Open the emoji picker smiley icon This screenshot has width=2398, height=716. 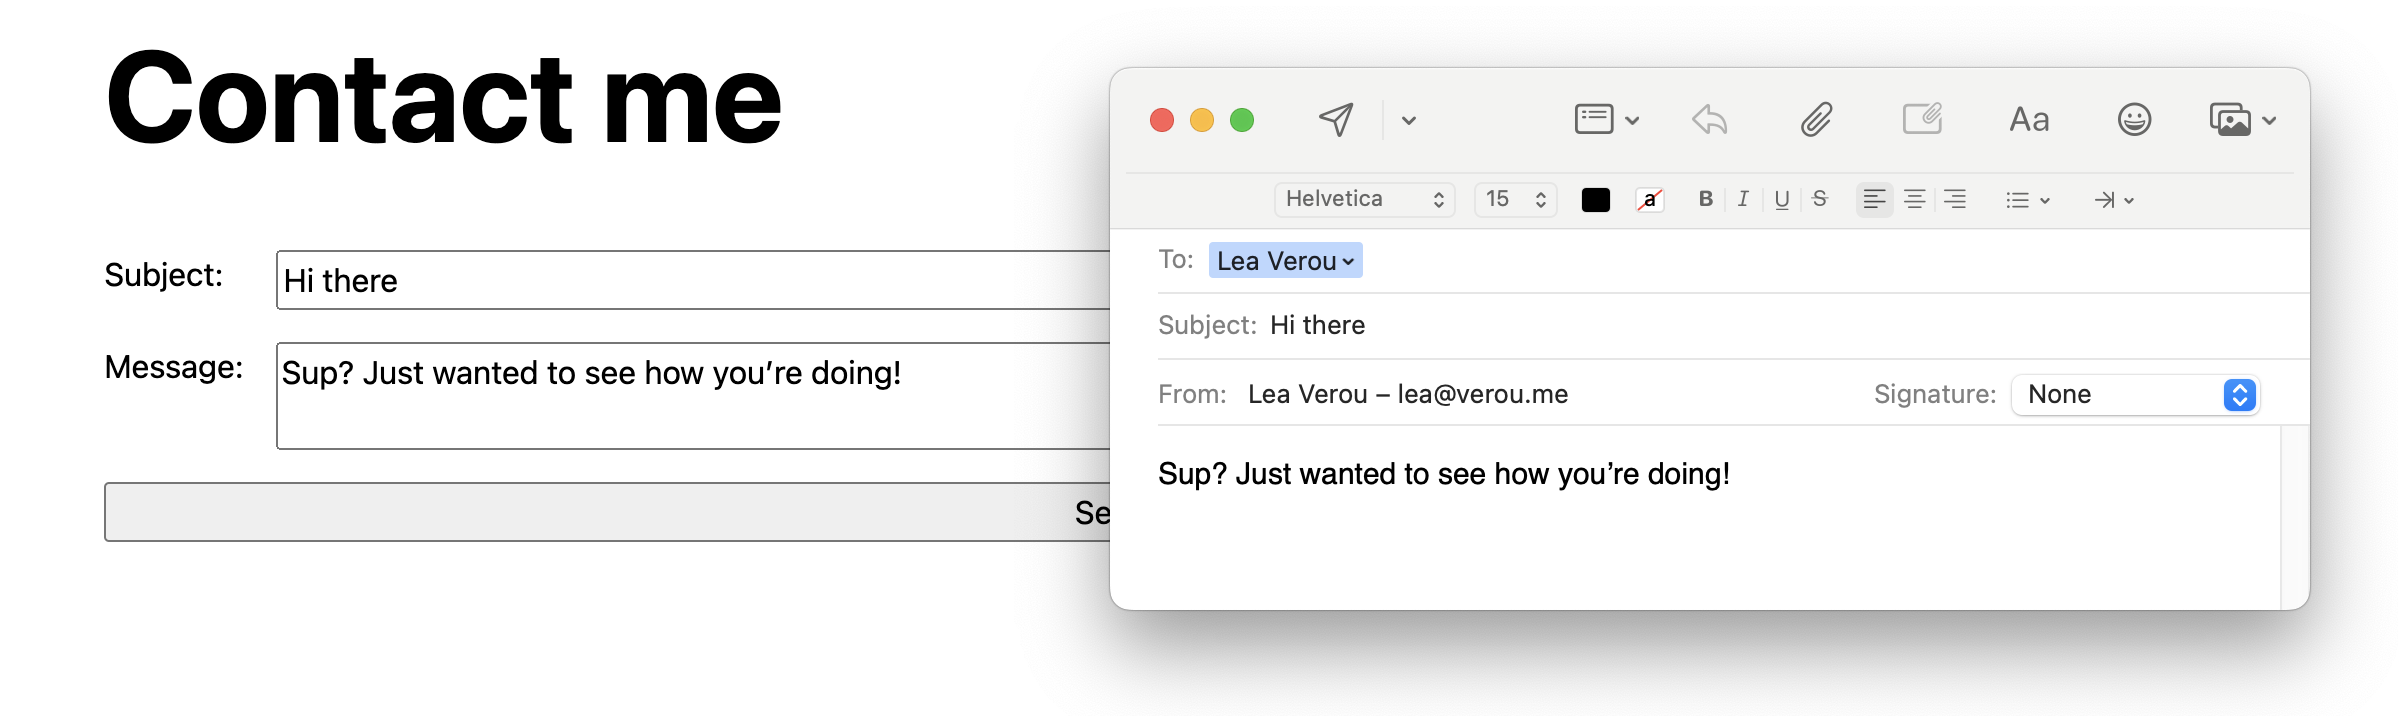point(2134,120)
